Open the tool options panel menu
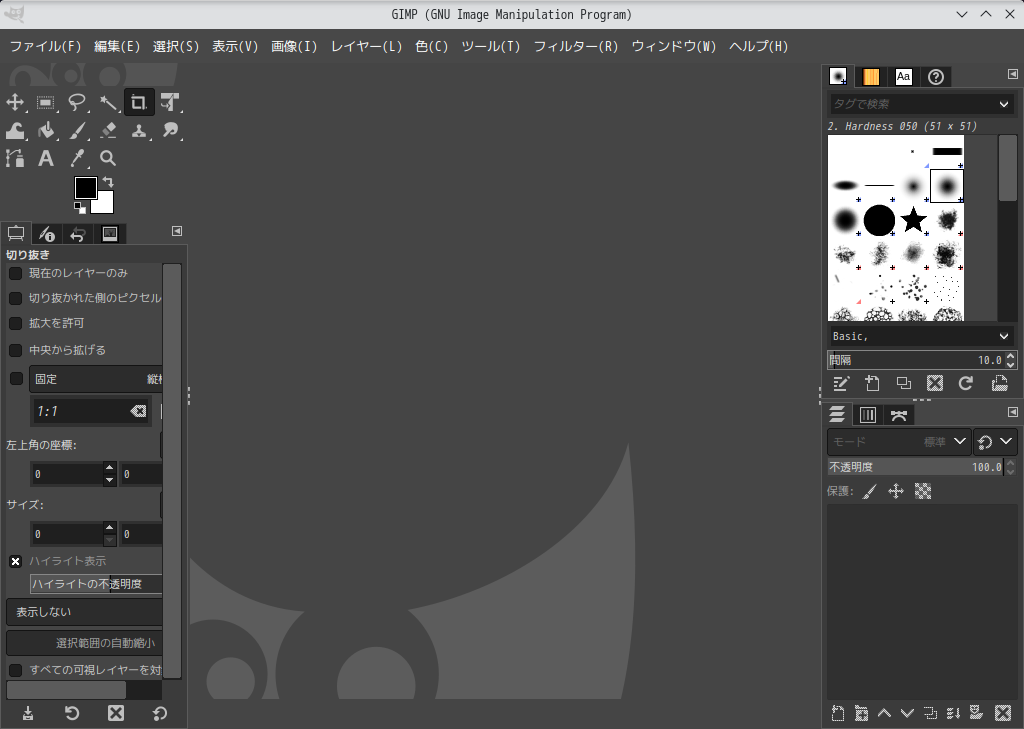 point(177,231)
